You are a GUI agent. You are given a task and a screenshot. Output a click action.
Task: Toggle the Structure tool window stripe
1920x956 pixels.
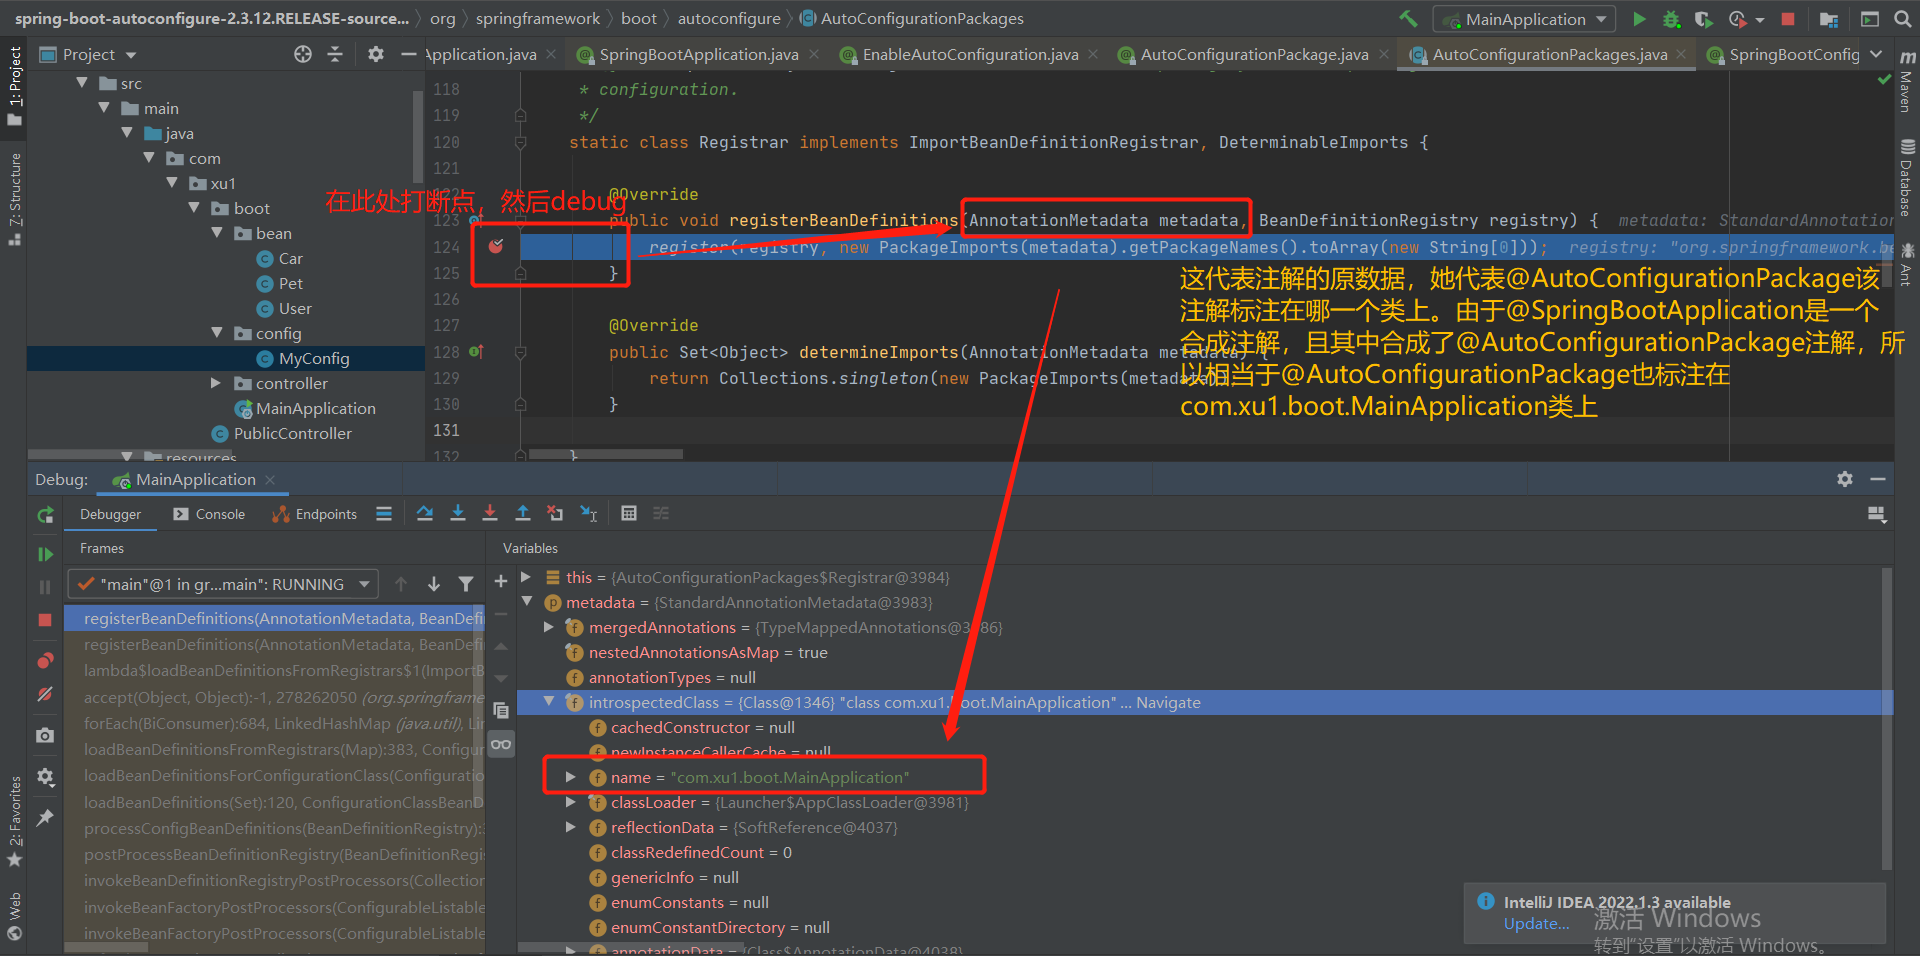coord(15,199)
